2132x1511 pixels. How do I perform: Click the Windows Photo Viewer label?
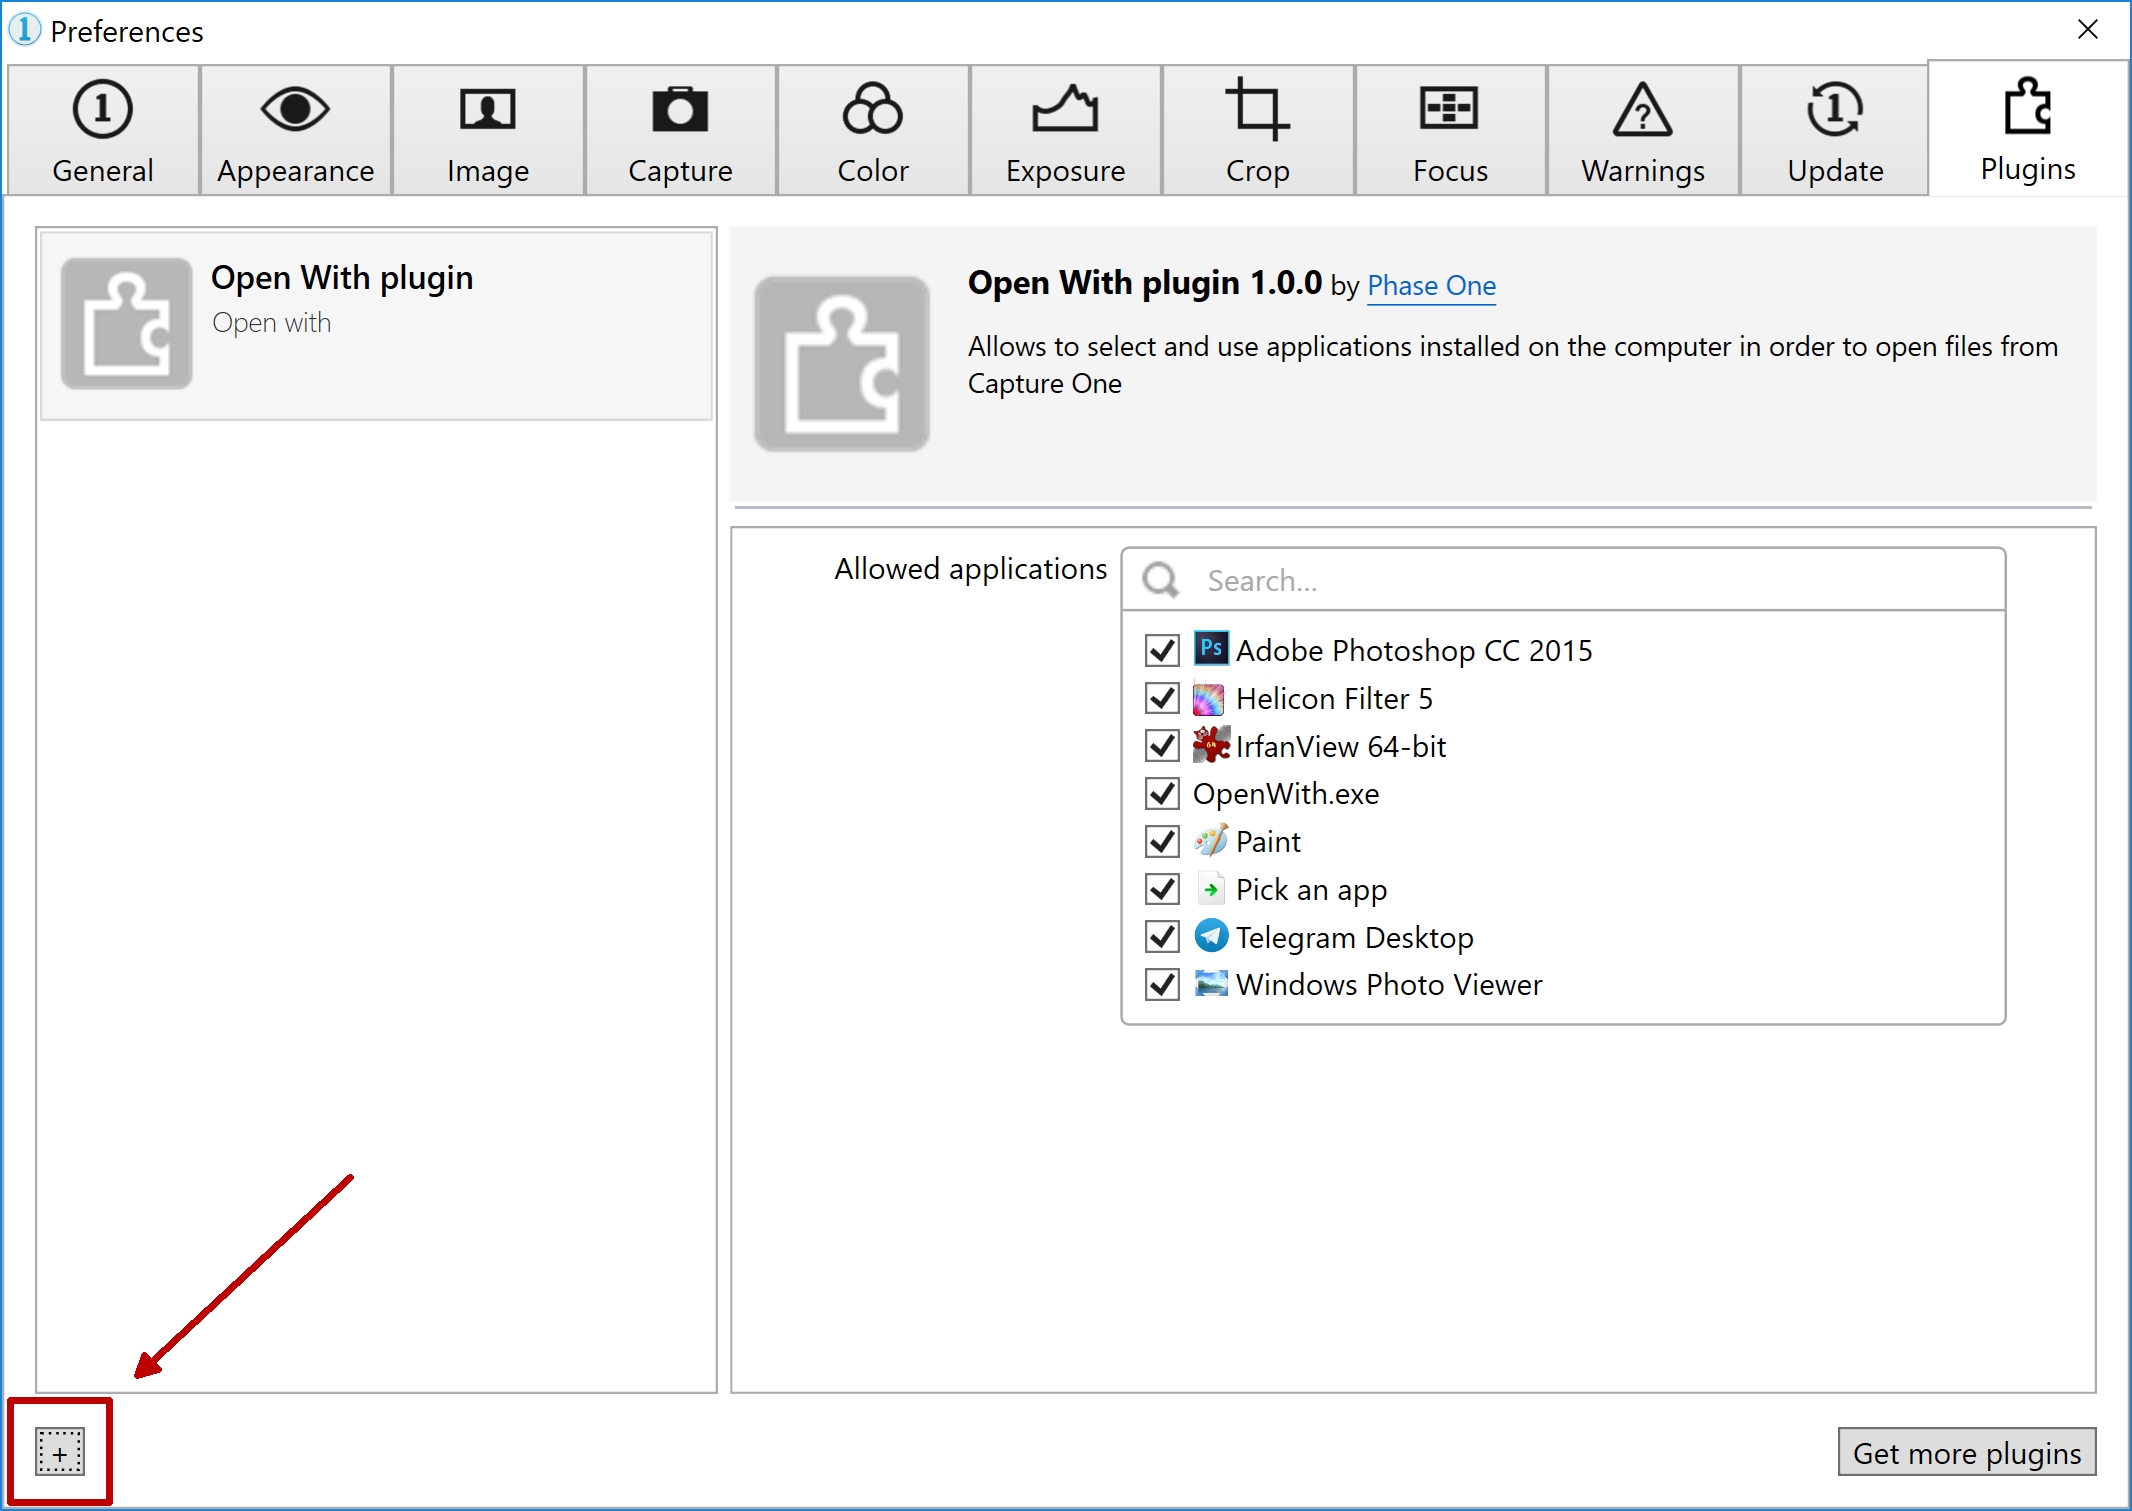(x=1389, y=985)
